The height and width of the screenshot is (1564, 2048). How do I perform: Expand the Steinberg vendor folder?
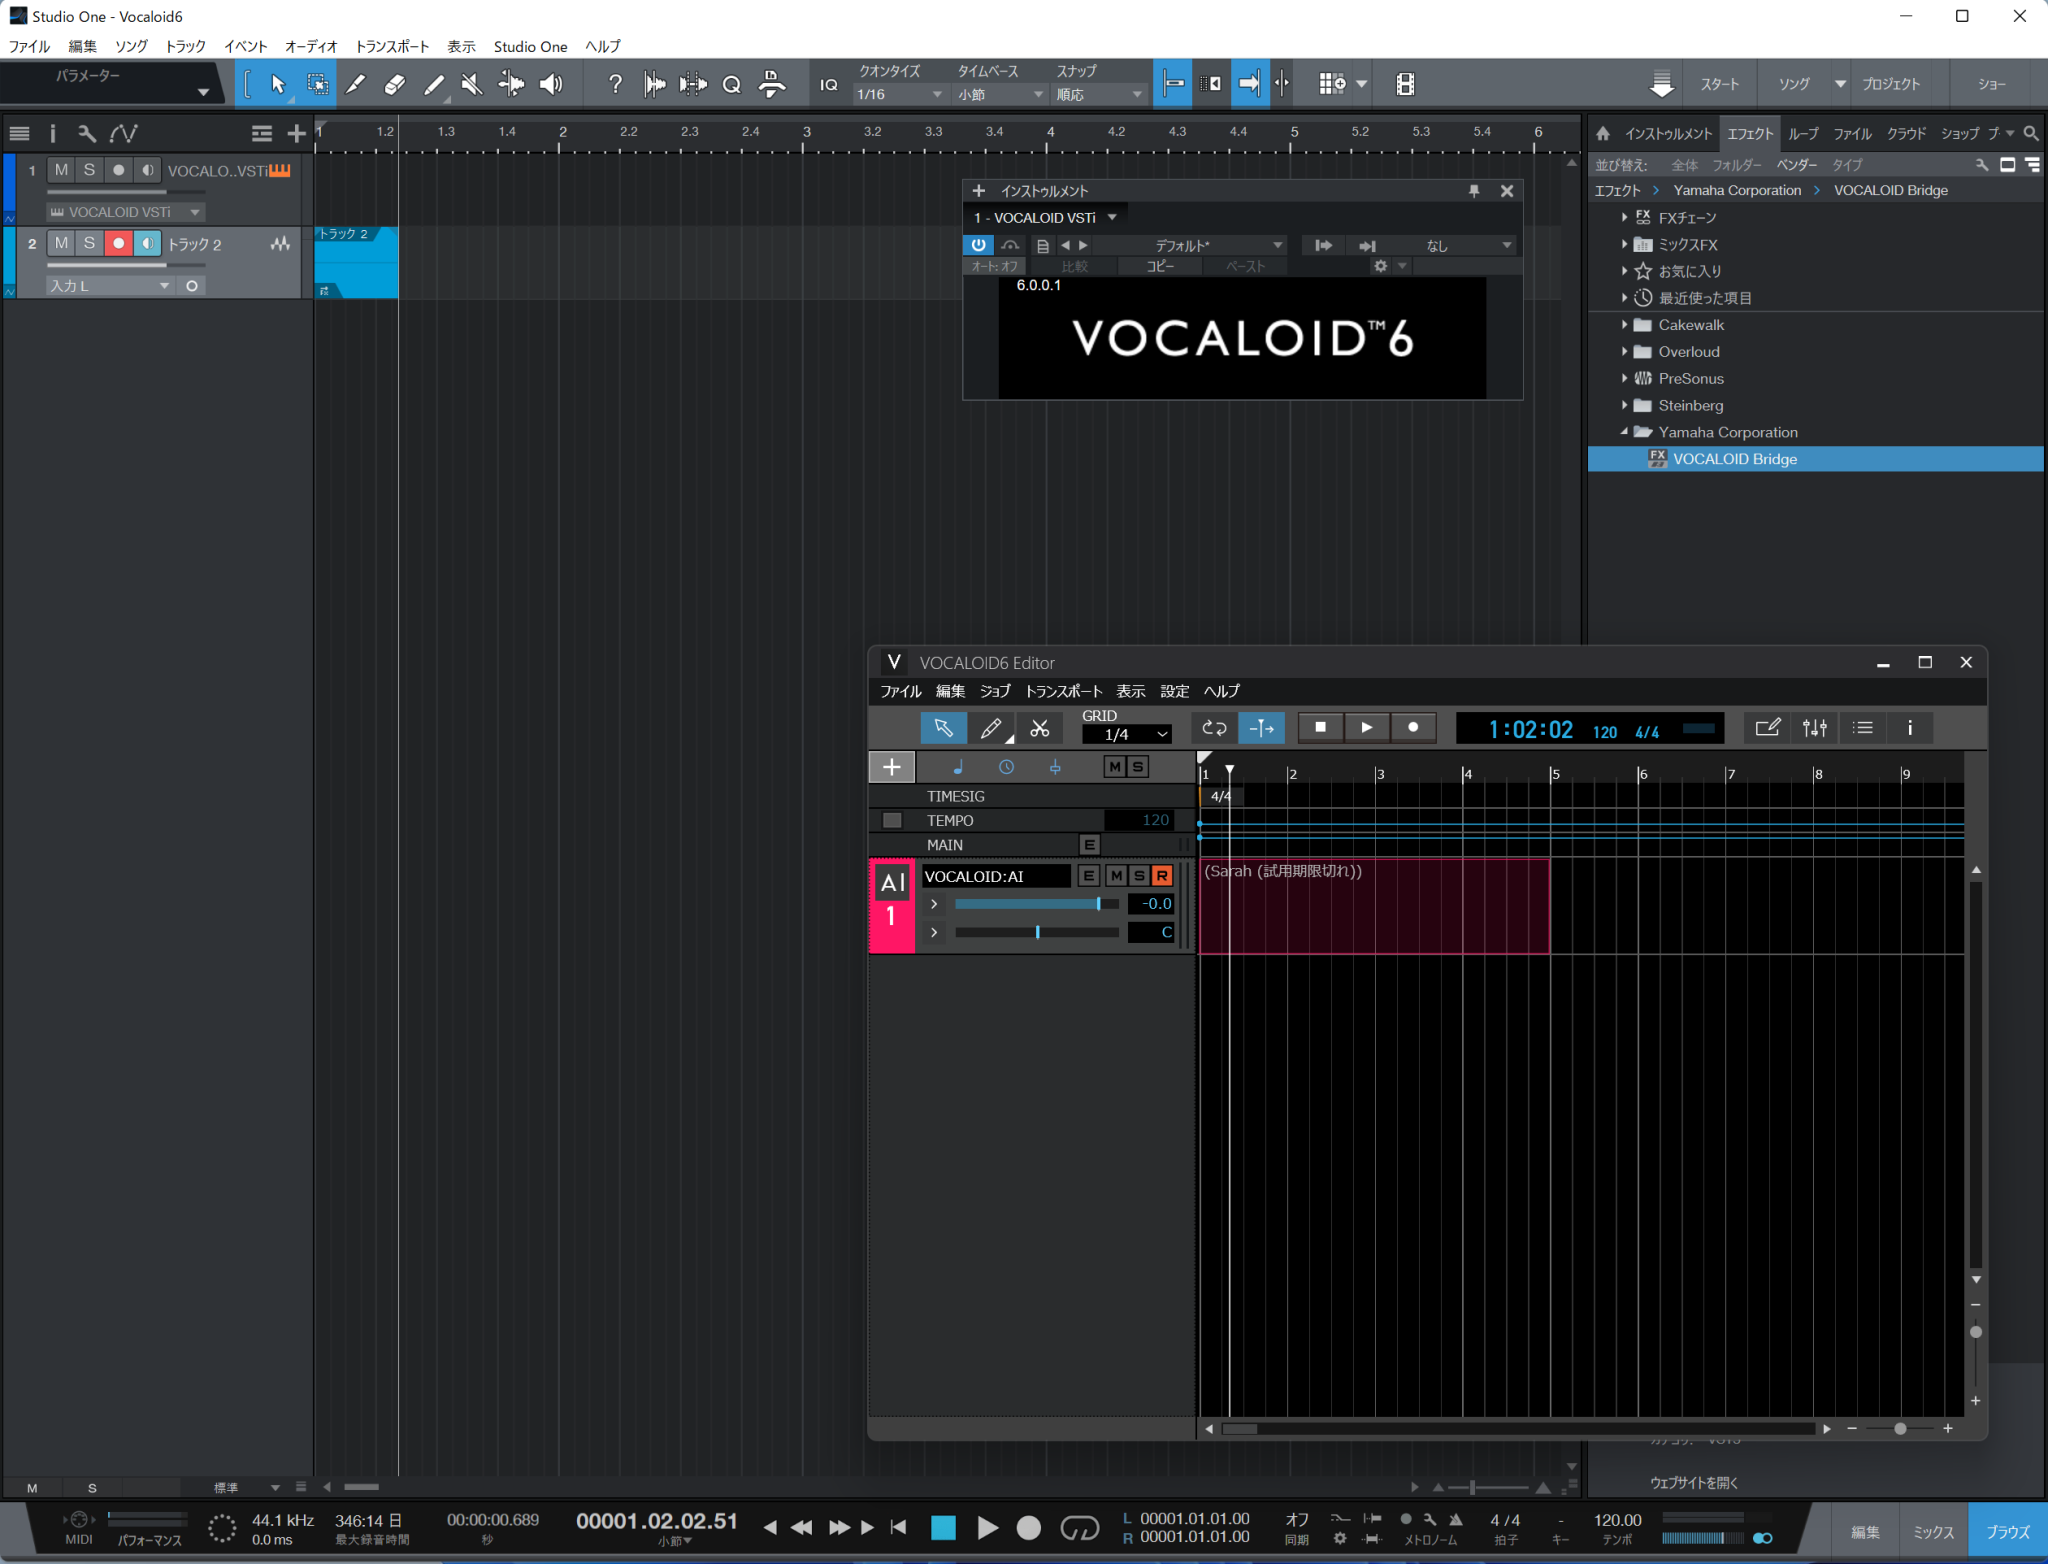coord(1624,405)
